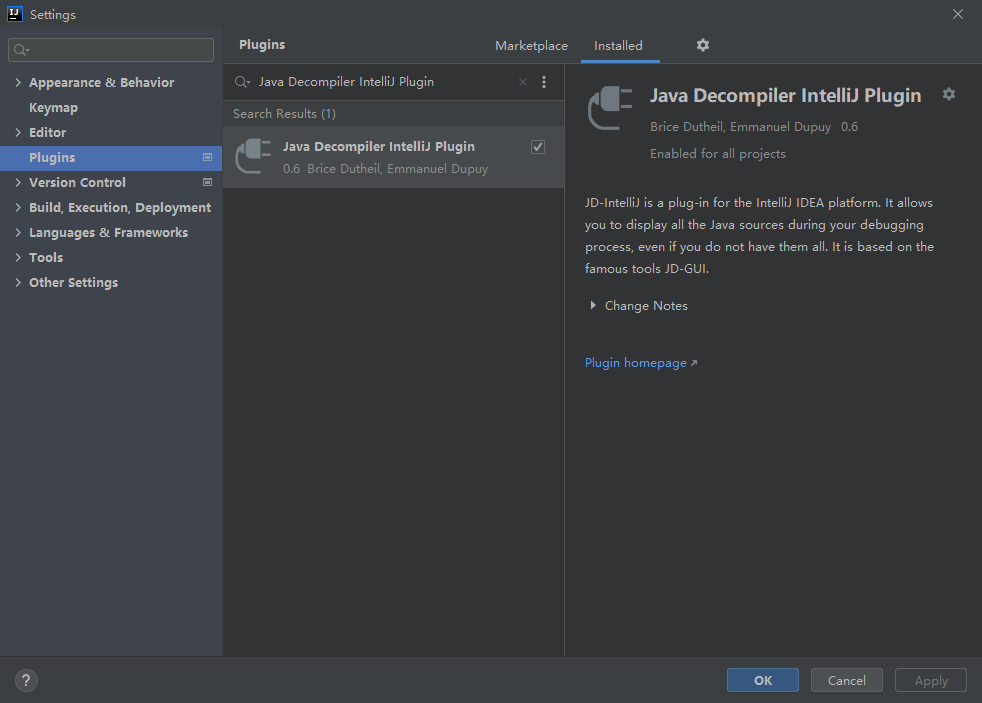
Task: Select Keymap in settings tree
Action: (53, 107)
